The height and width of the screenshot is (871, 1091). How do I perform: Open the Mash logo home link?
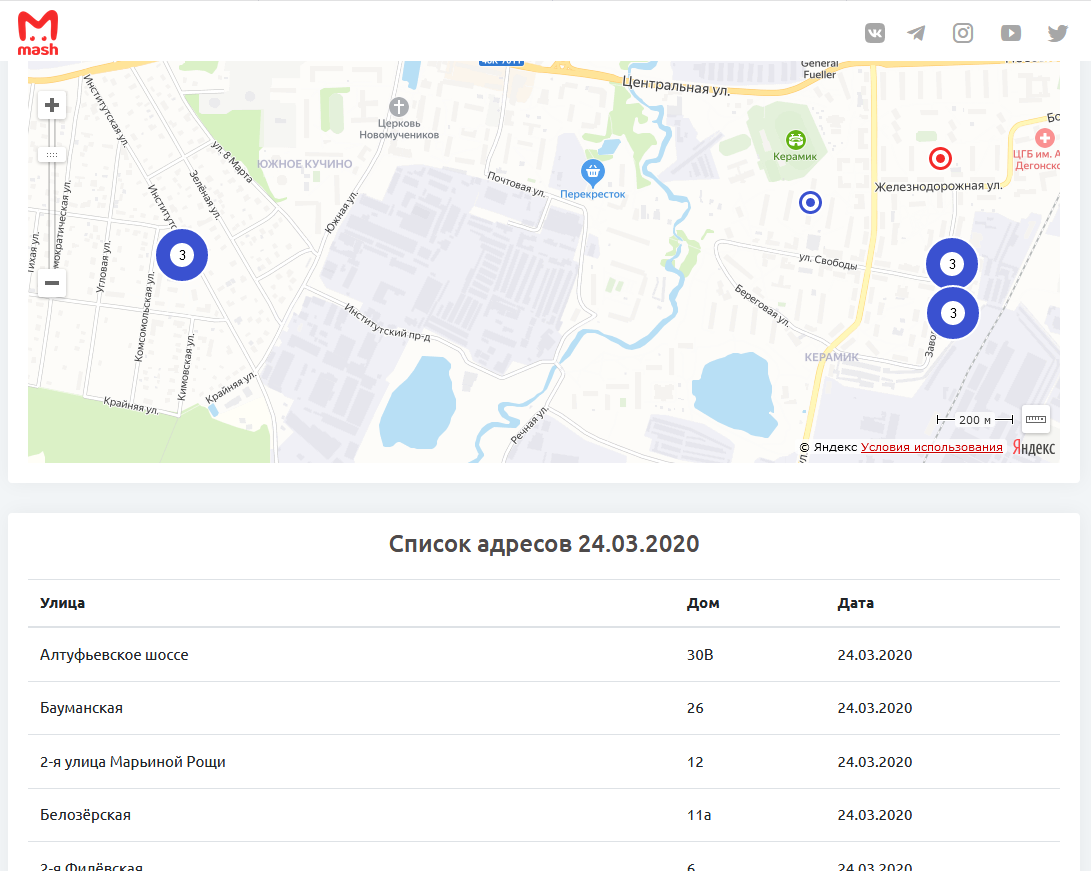[38, 33]
